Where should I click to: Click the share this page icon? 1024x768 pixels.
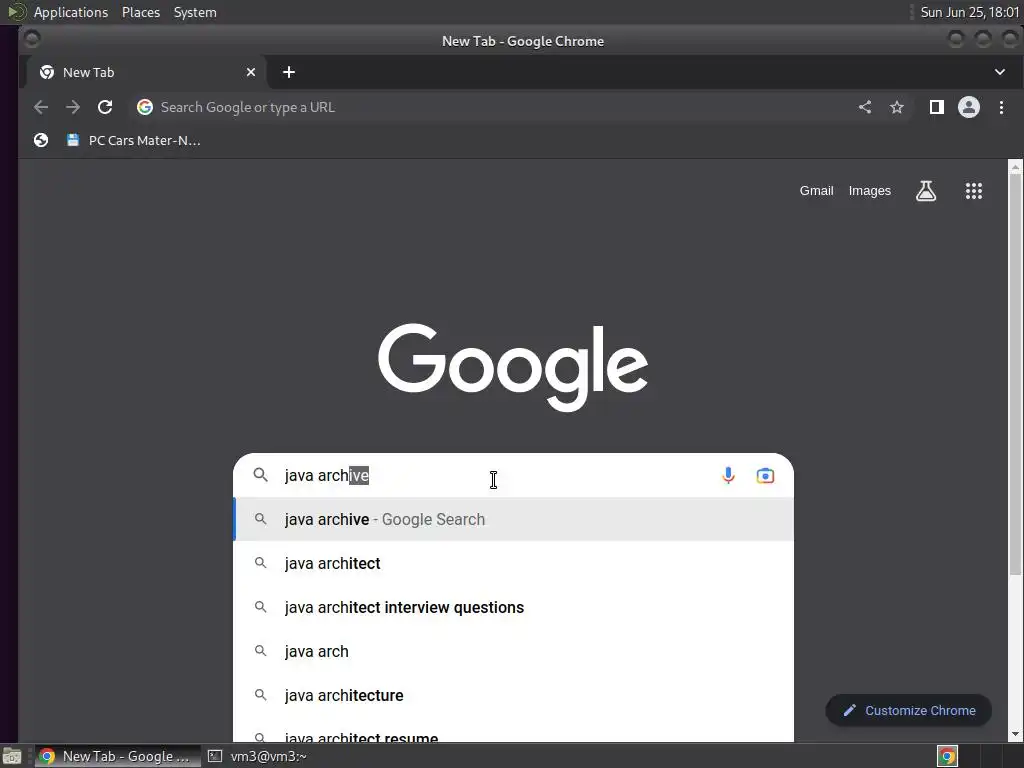(x=865, y=107)
